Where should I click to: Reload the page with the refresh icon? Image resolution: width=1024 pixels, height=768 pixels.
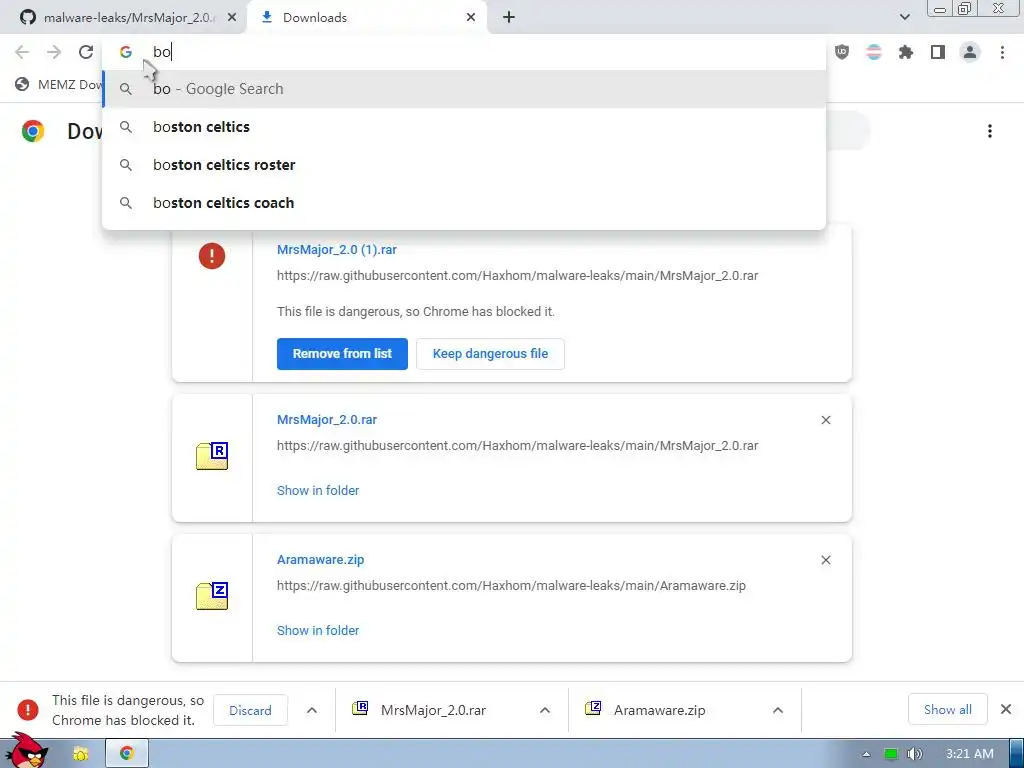tap(86, 52)
